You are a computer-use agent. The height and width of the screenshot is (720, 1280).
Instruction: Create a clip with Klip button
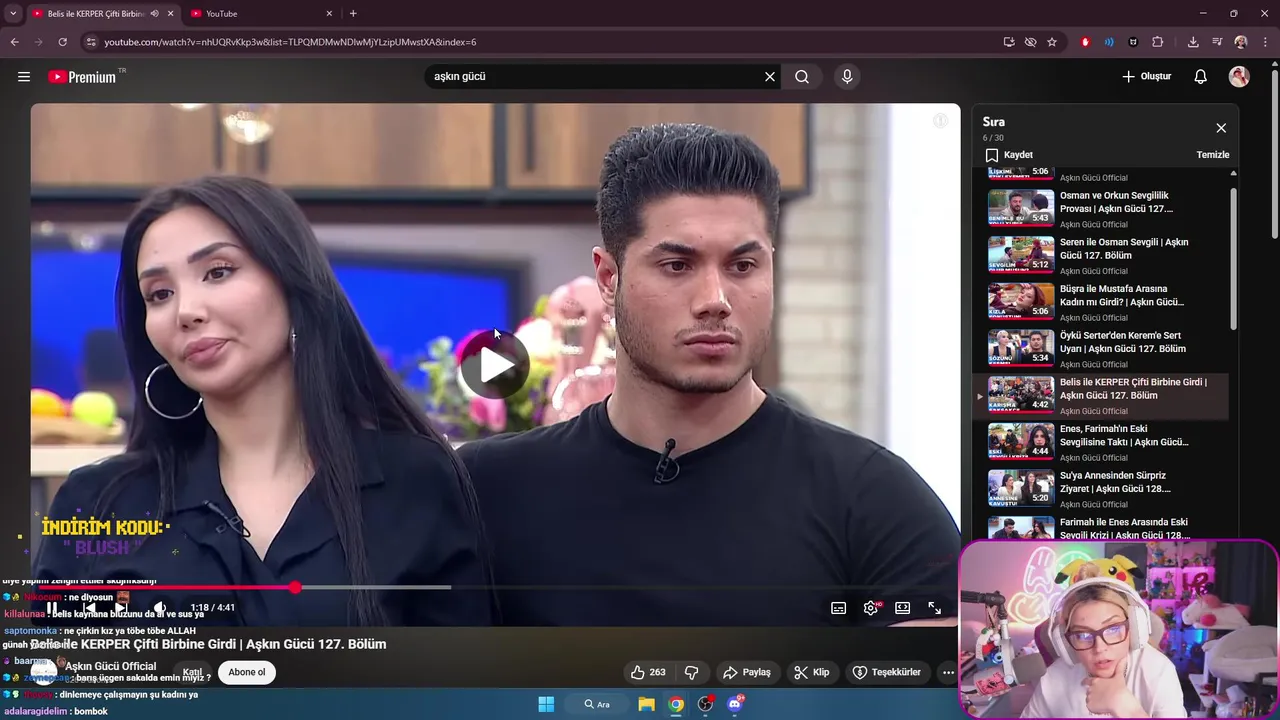[811, 673]
